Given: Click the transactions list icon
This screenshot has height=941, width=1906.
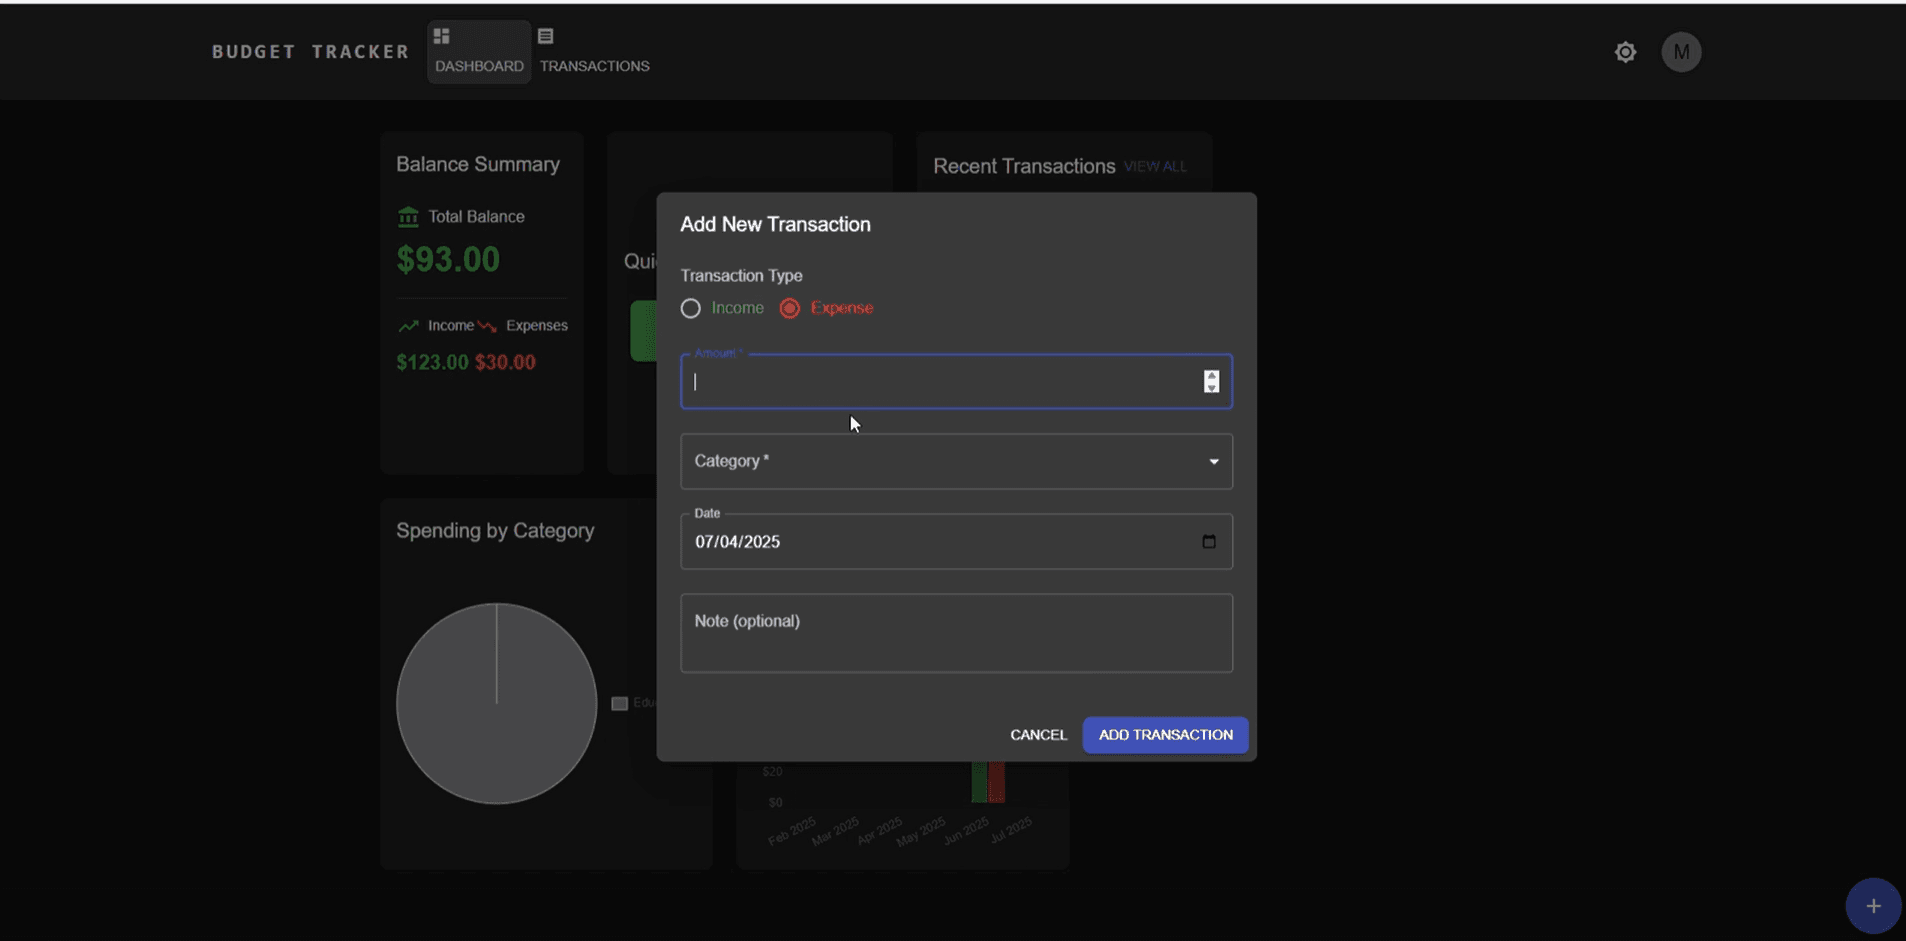Looking at the screenshot, I should pyautogui.click(x=546, y=36).
